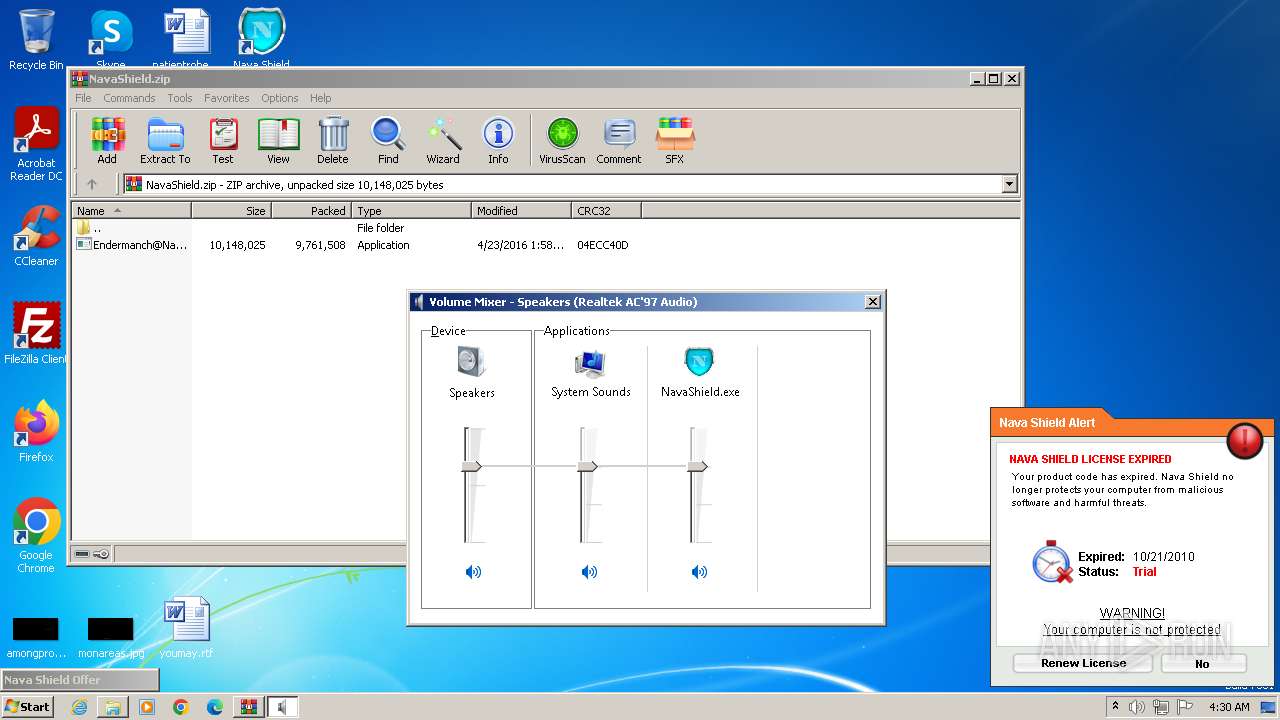Open Internet Explorer from taskbar

click(79, 707)
